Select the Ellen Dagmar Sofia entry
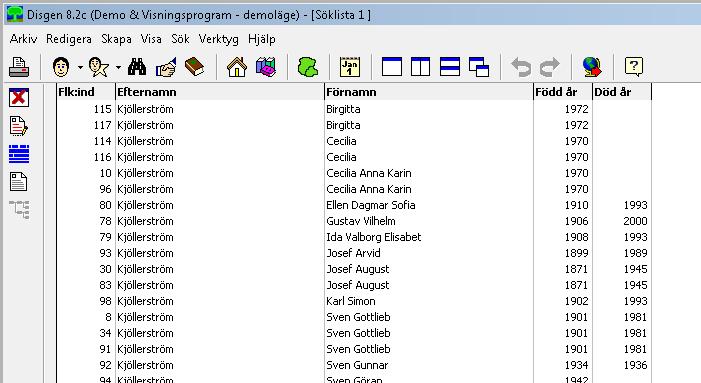This screenshot has width=701, height=383. coord(371,205)
